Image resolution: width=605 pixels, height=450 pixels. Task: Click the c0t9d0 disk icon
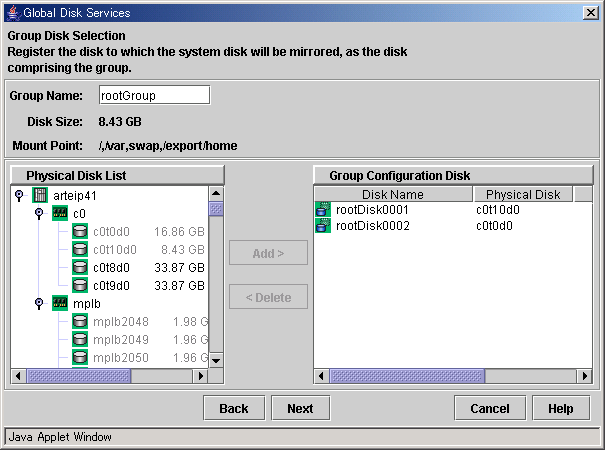click(x=80, y=286)
